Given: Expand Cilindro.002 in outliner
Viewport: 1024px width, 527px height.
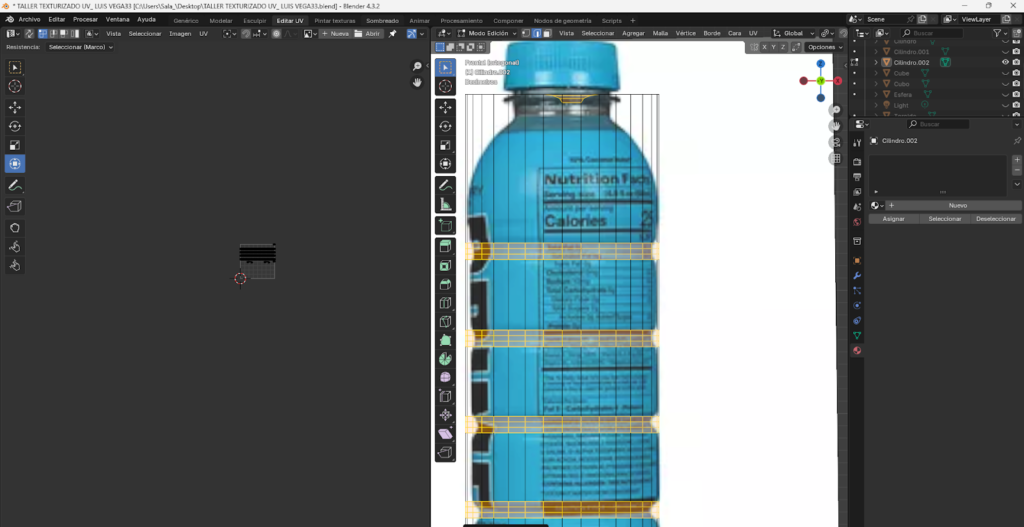Looking at the screenshot, I should point(876,62).
